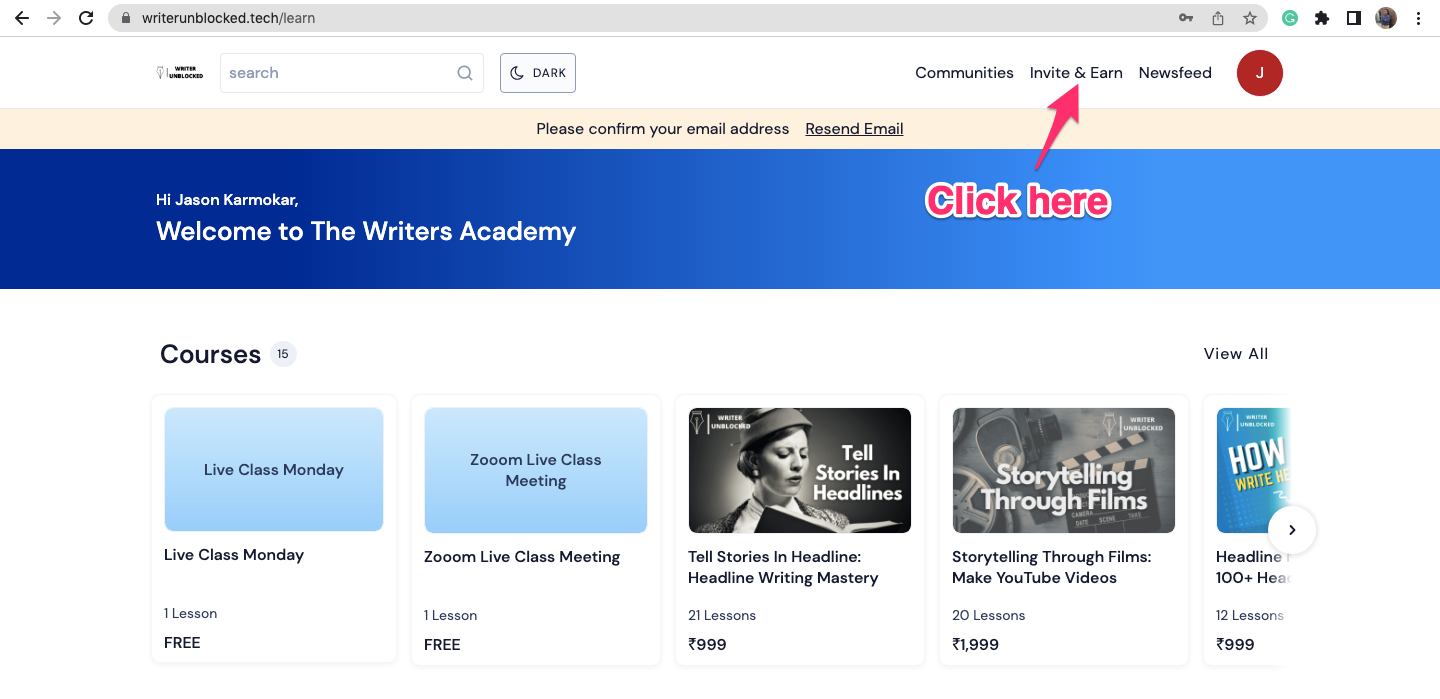Click the courses count badge 15

(283, 354)
